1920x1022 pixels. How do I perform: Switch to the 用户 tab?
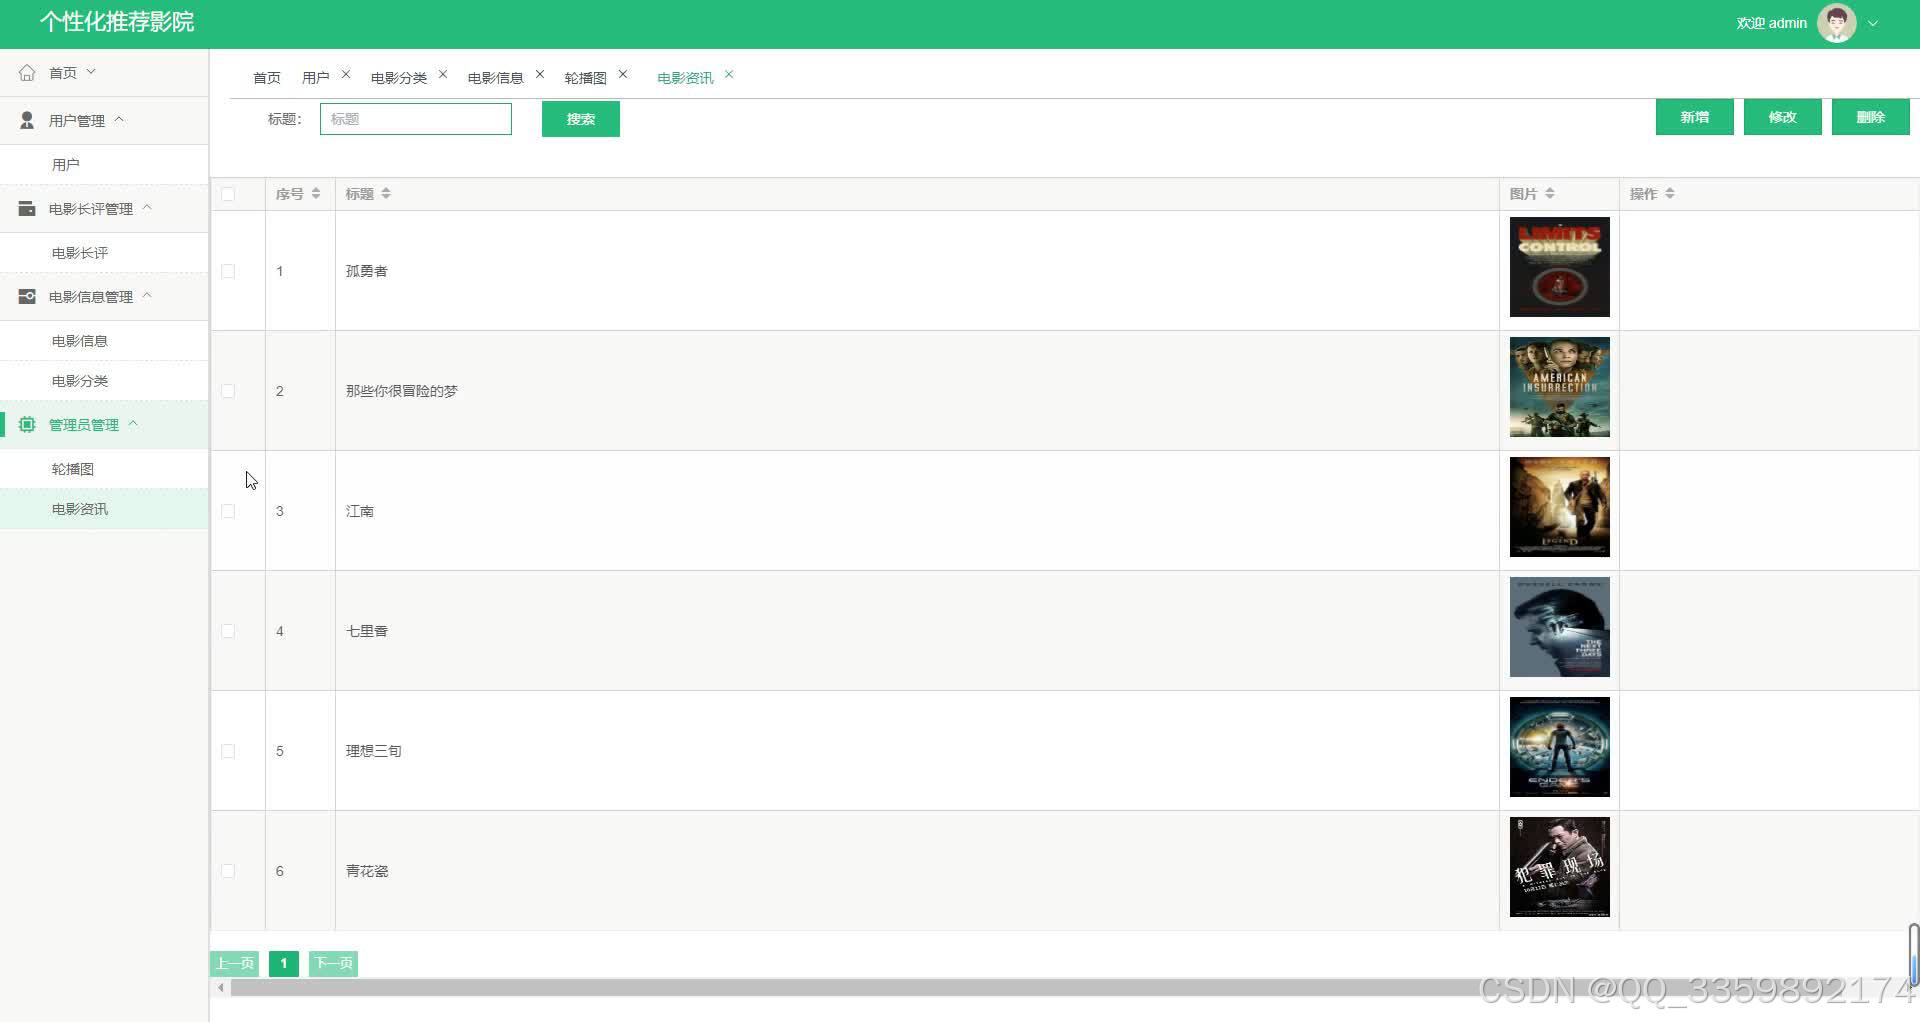point(316,78)
